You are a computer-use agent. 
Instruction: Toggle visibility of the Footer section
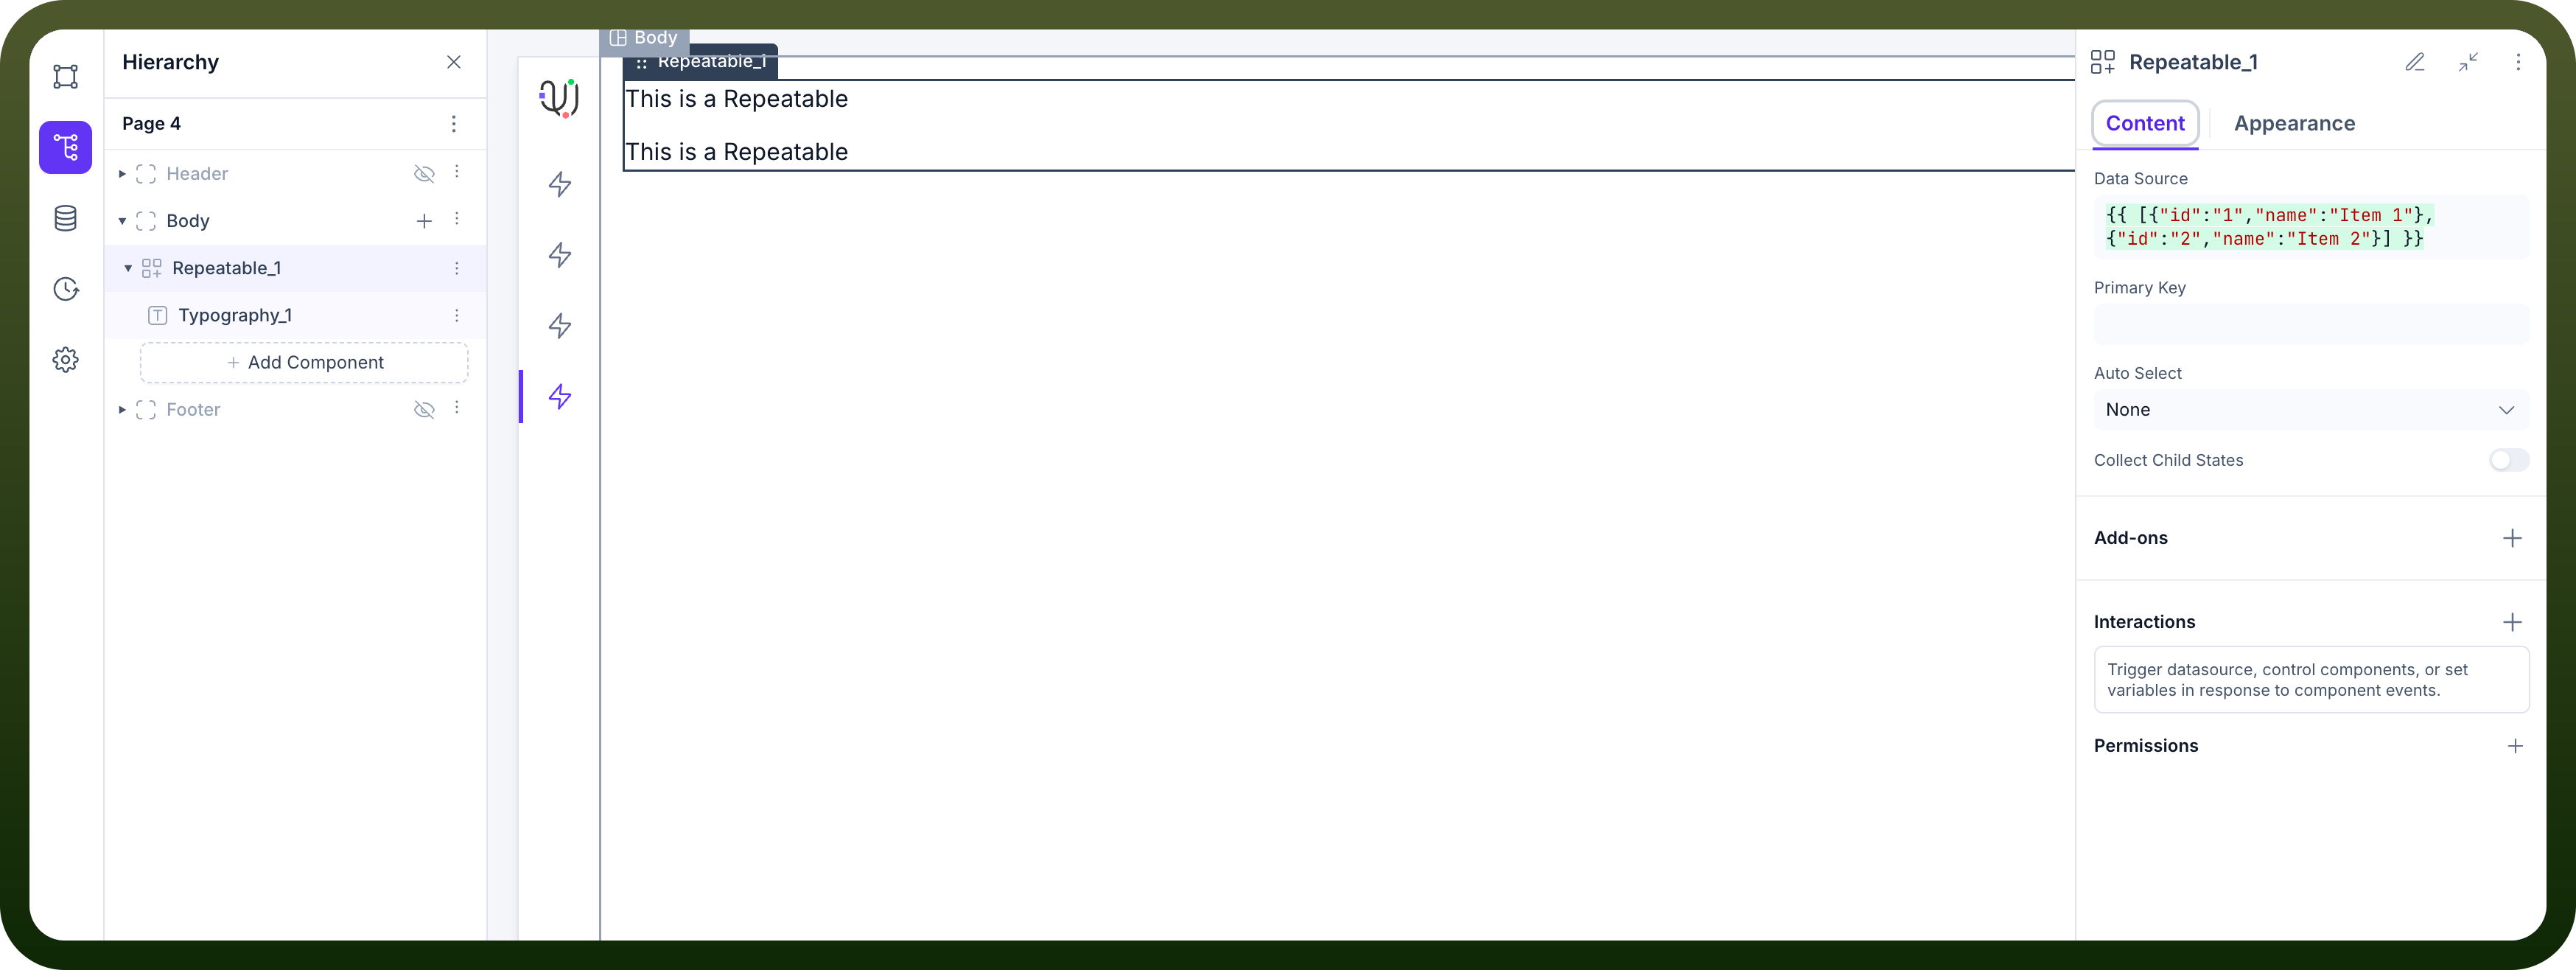click(424, 409)
